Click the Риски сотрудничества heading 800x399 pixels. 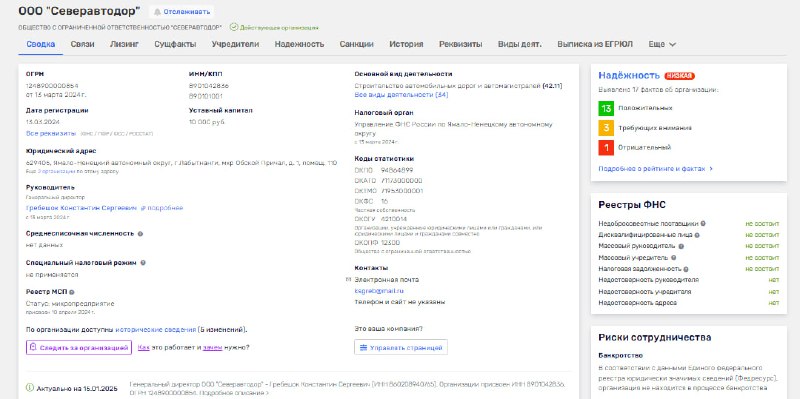coord(655,338)
